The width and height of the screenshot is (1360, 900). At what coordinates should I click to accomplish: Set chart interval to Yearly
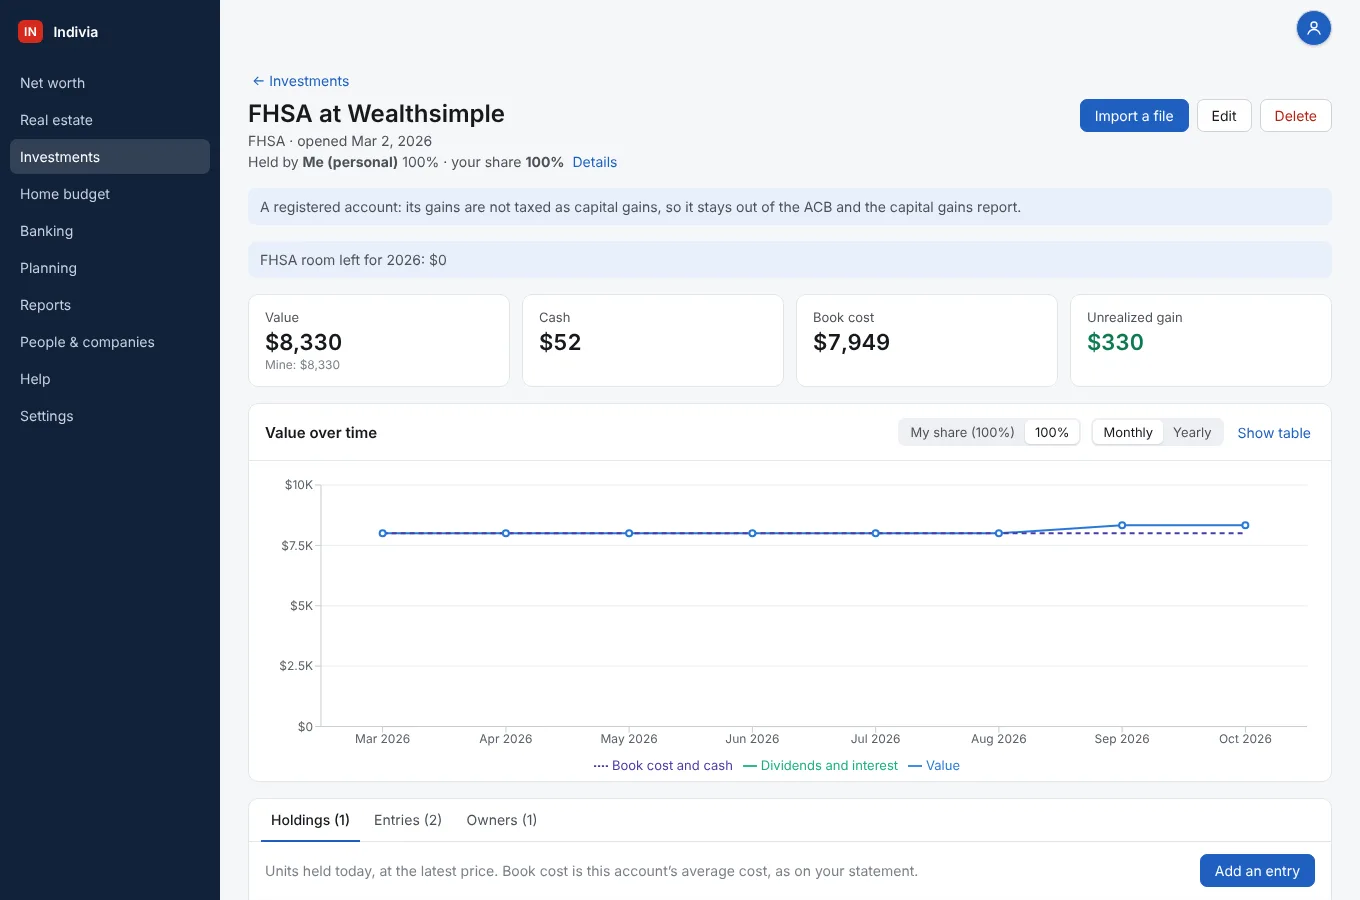[x=1192, y=432]
